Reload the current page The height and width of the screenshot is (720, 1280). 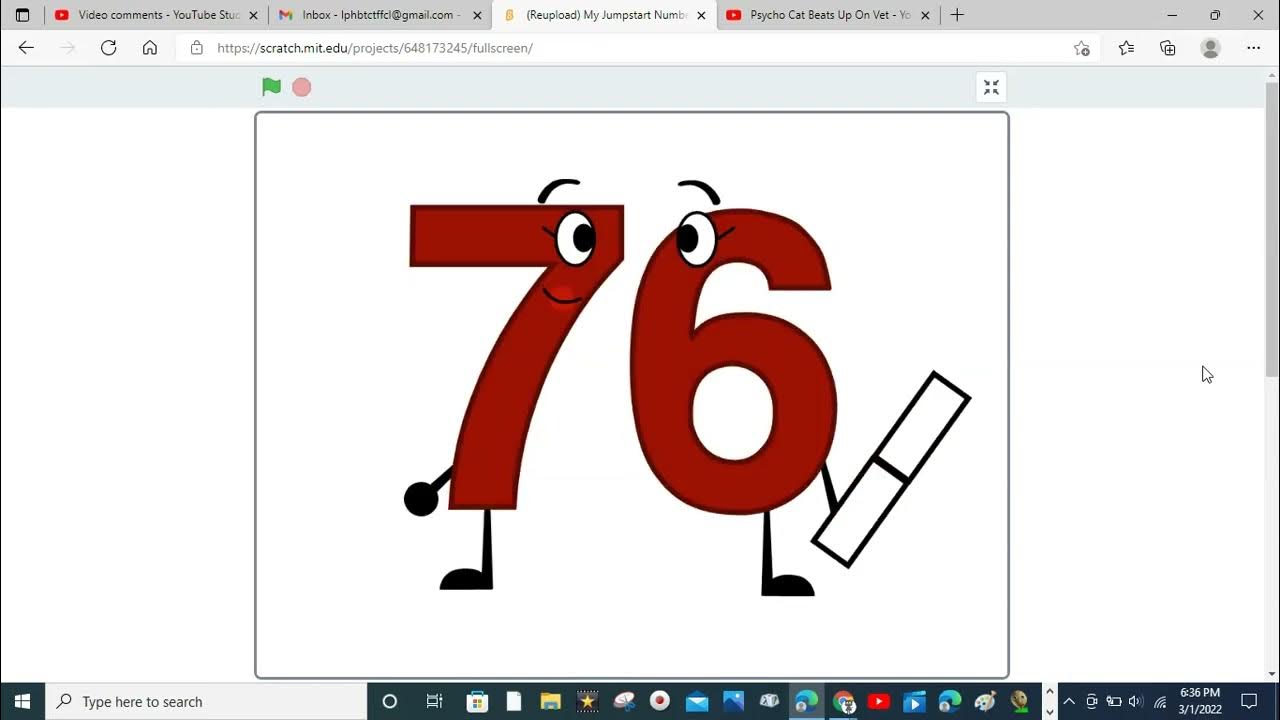coord(108,47)
